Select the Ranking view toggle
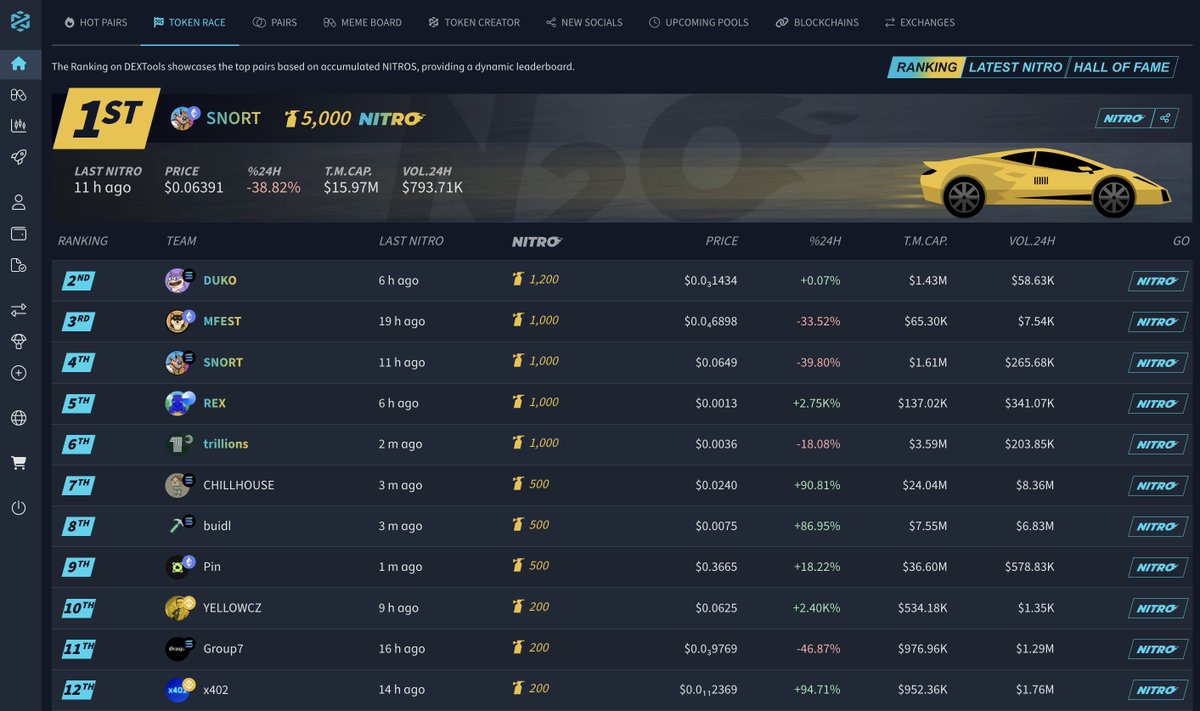The image size is (1200, 711). (925, 67)
